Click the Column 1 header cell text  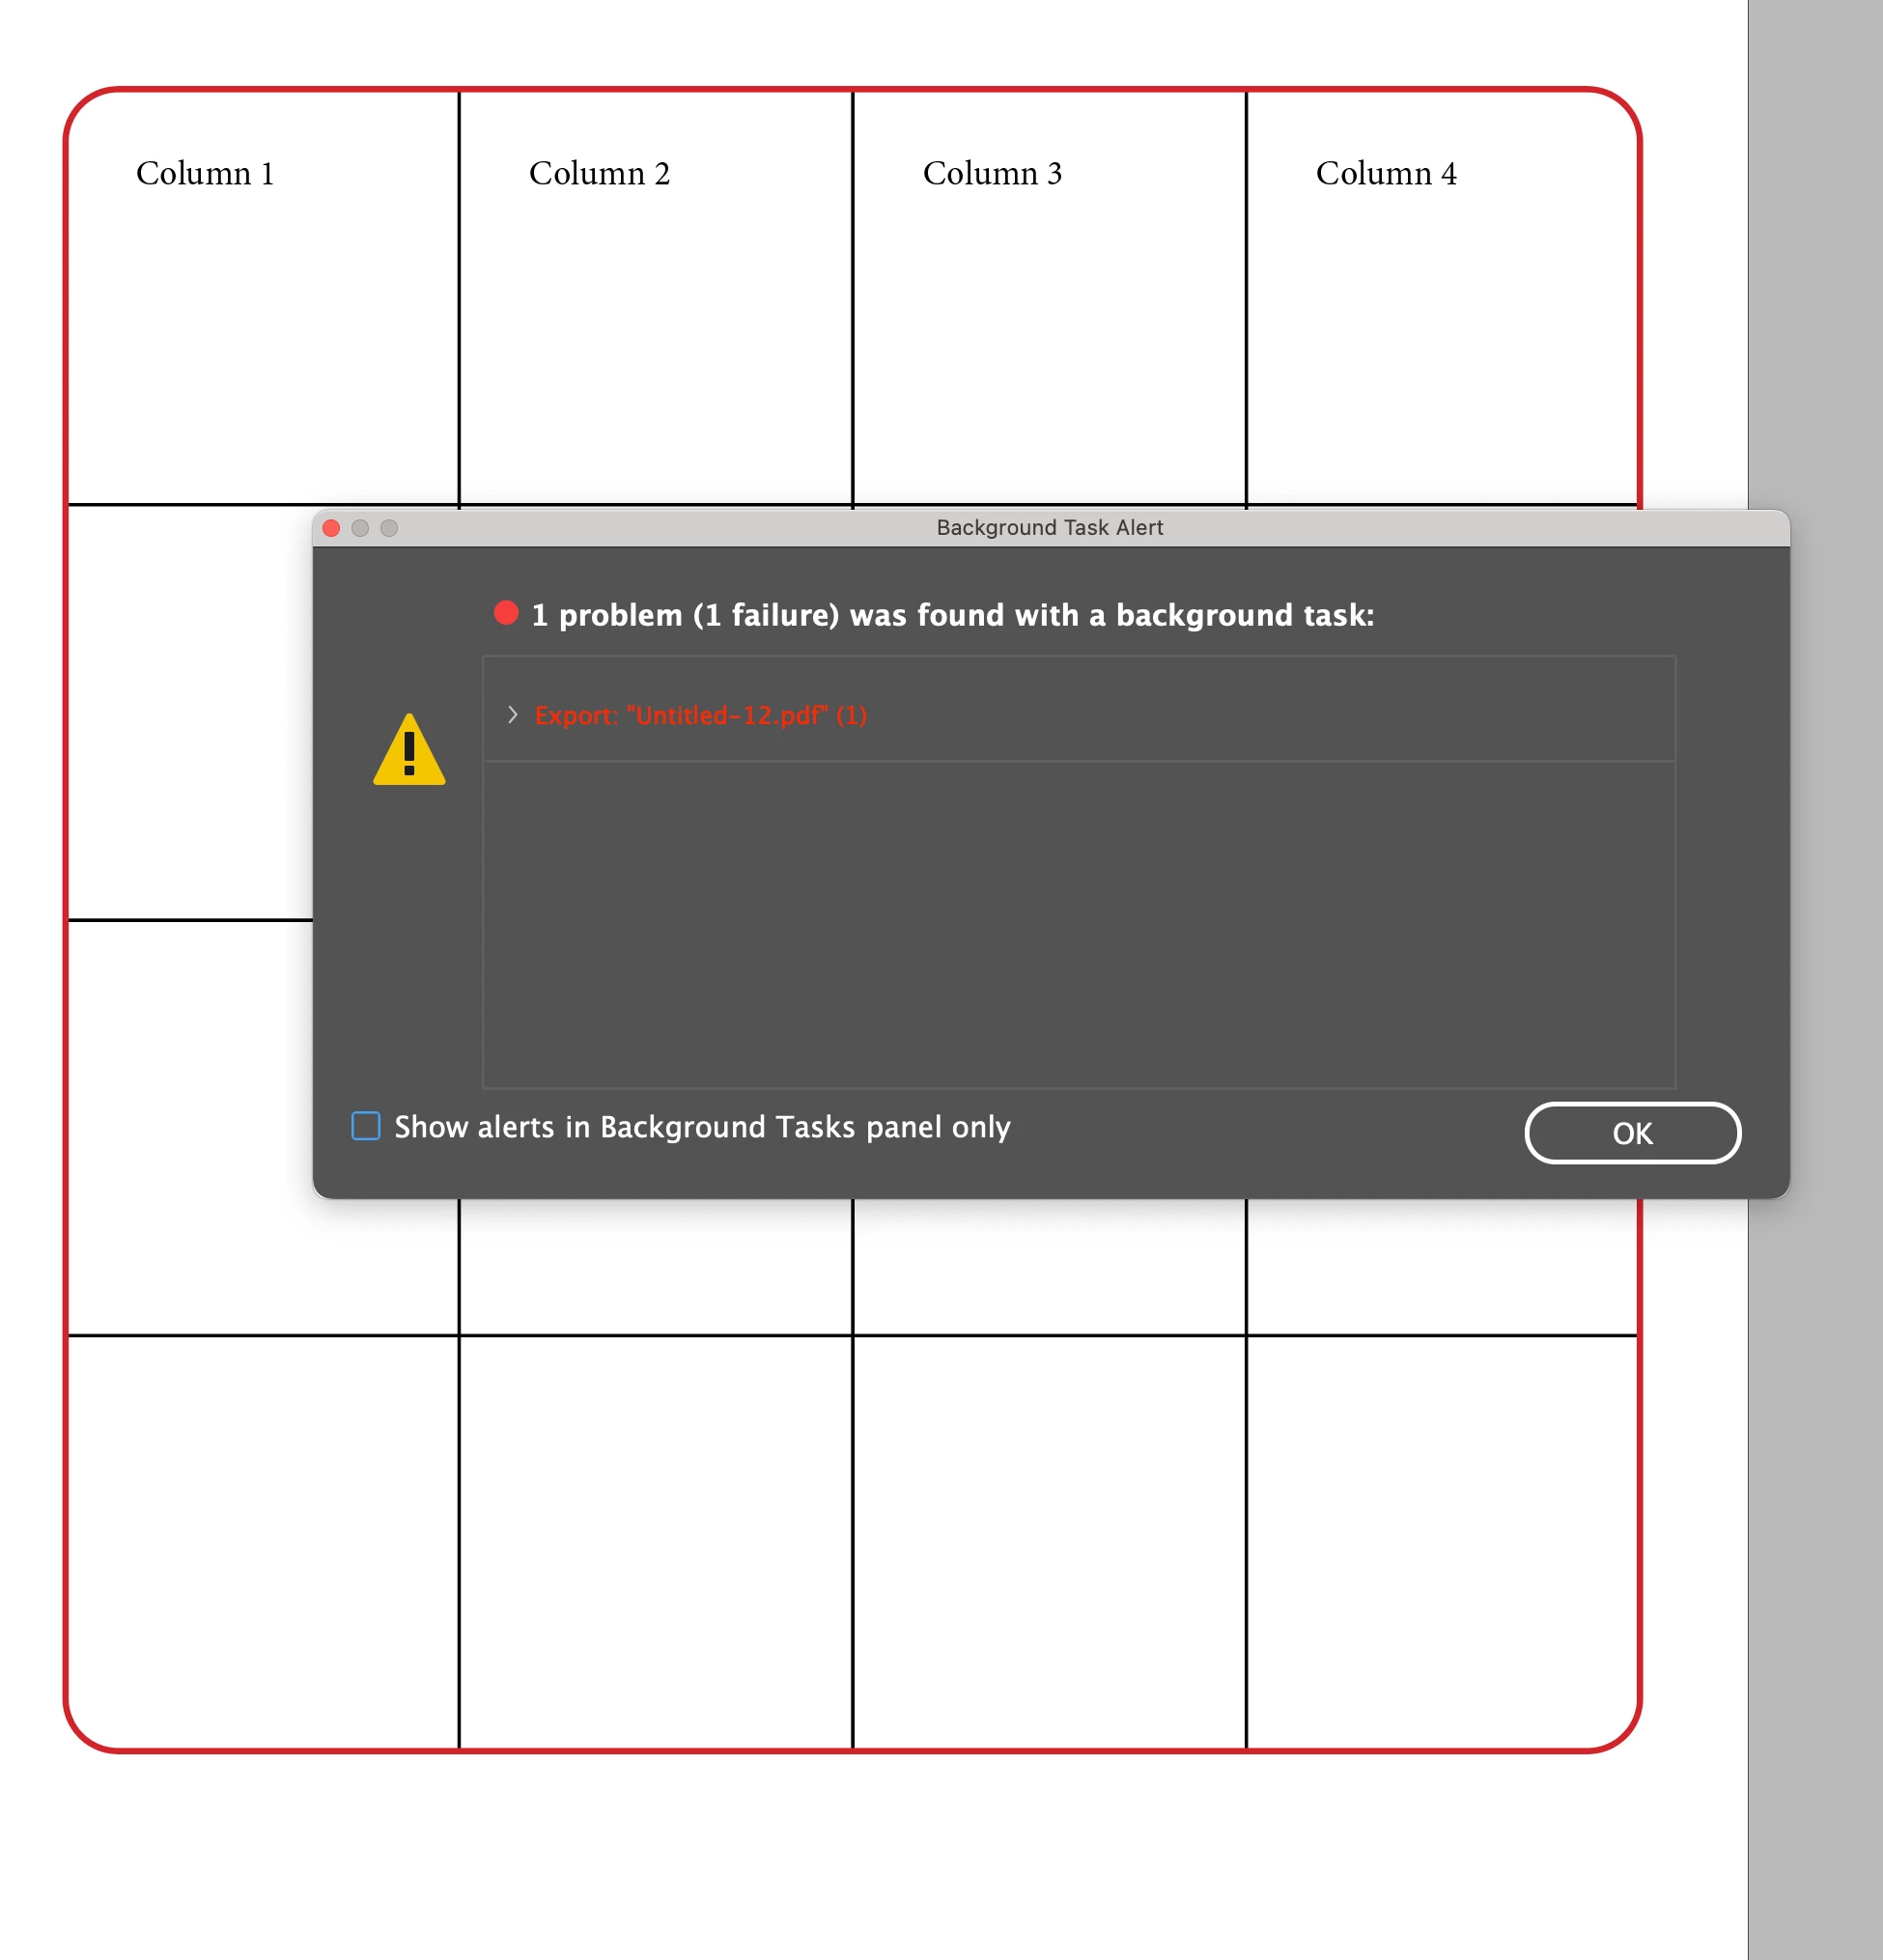pyautogui.click(x=205, y=174)
